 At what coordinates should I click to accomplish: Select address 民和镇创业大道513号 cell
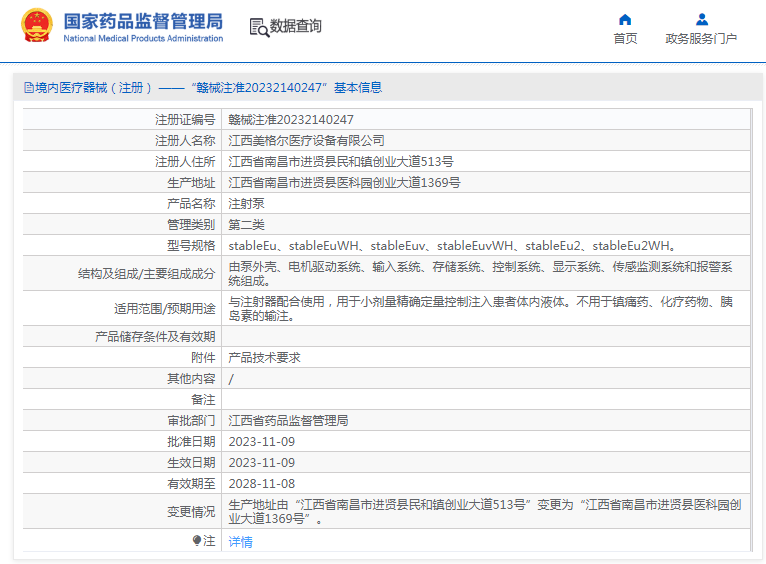[486, 162]
